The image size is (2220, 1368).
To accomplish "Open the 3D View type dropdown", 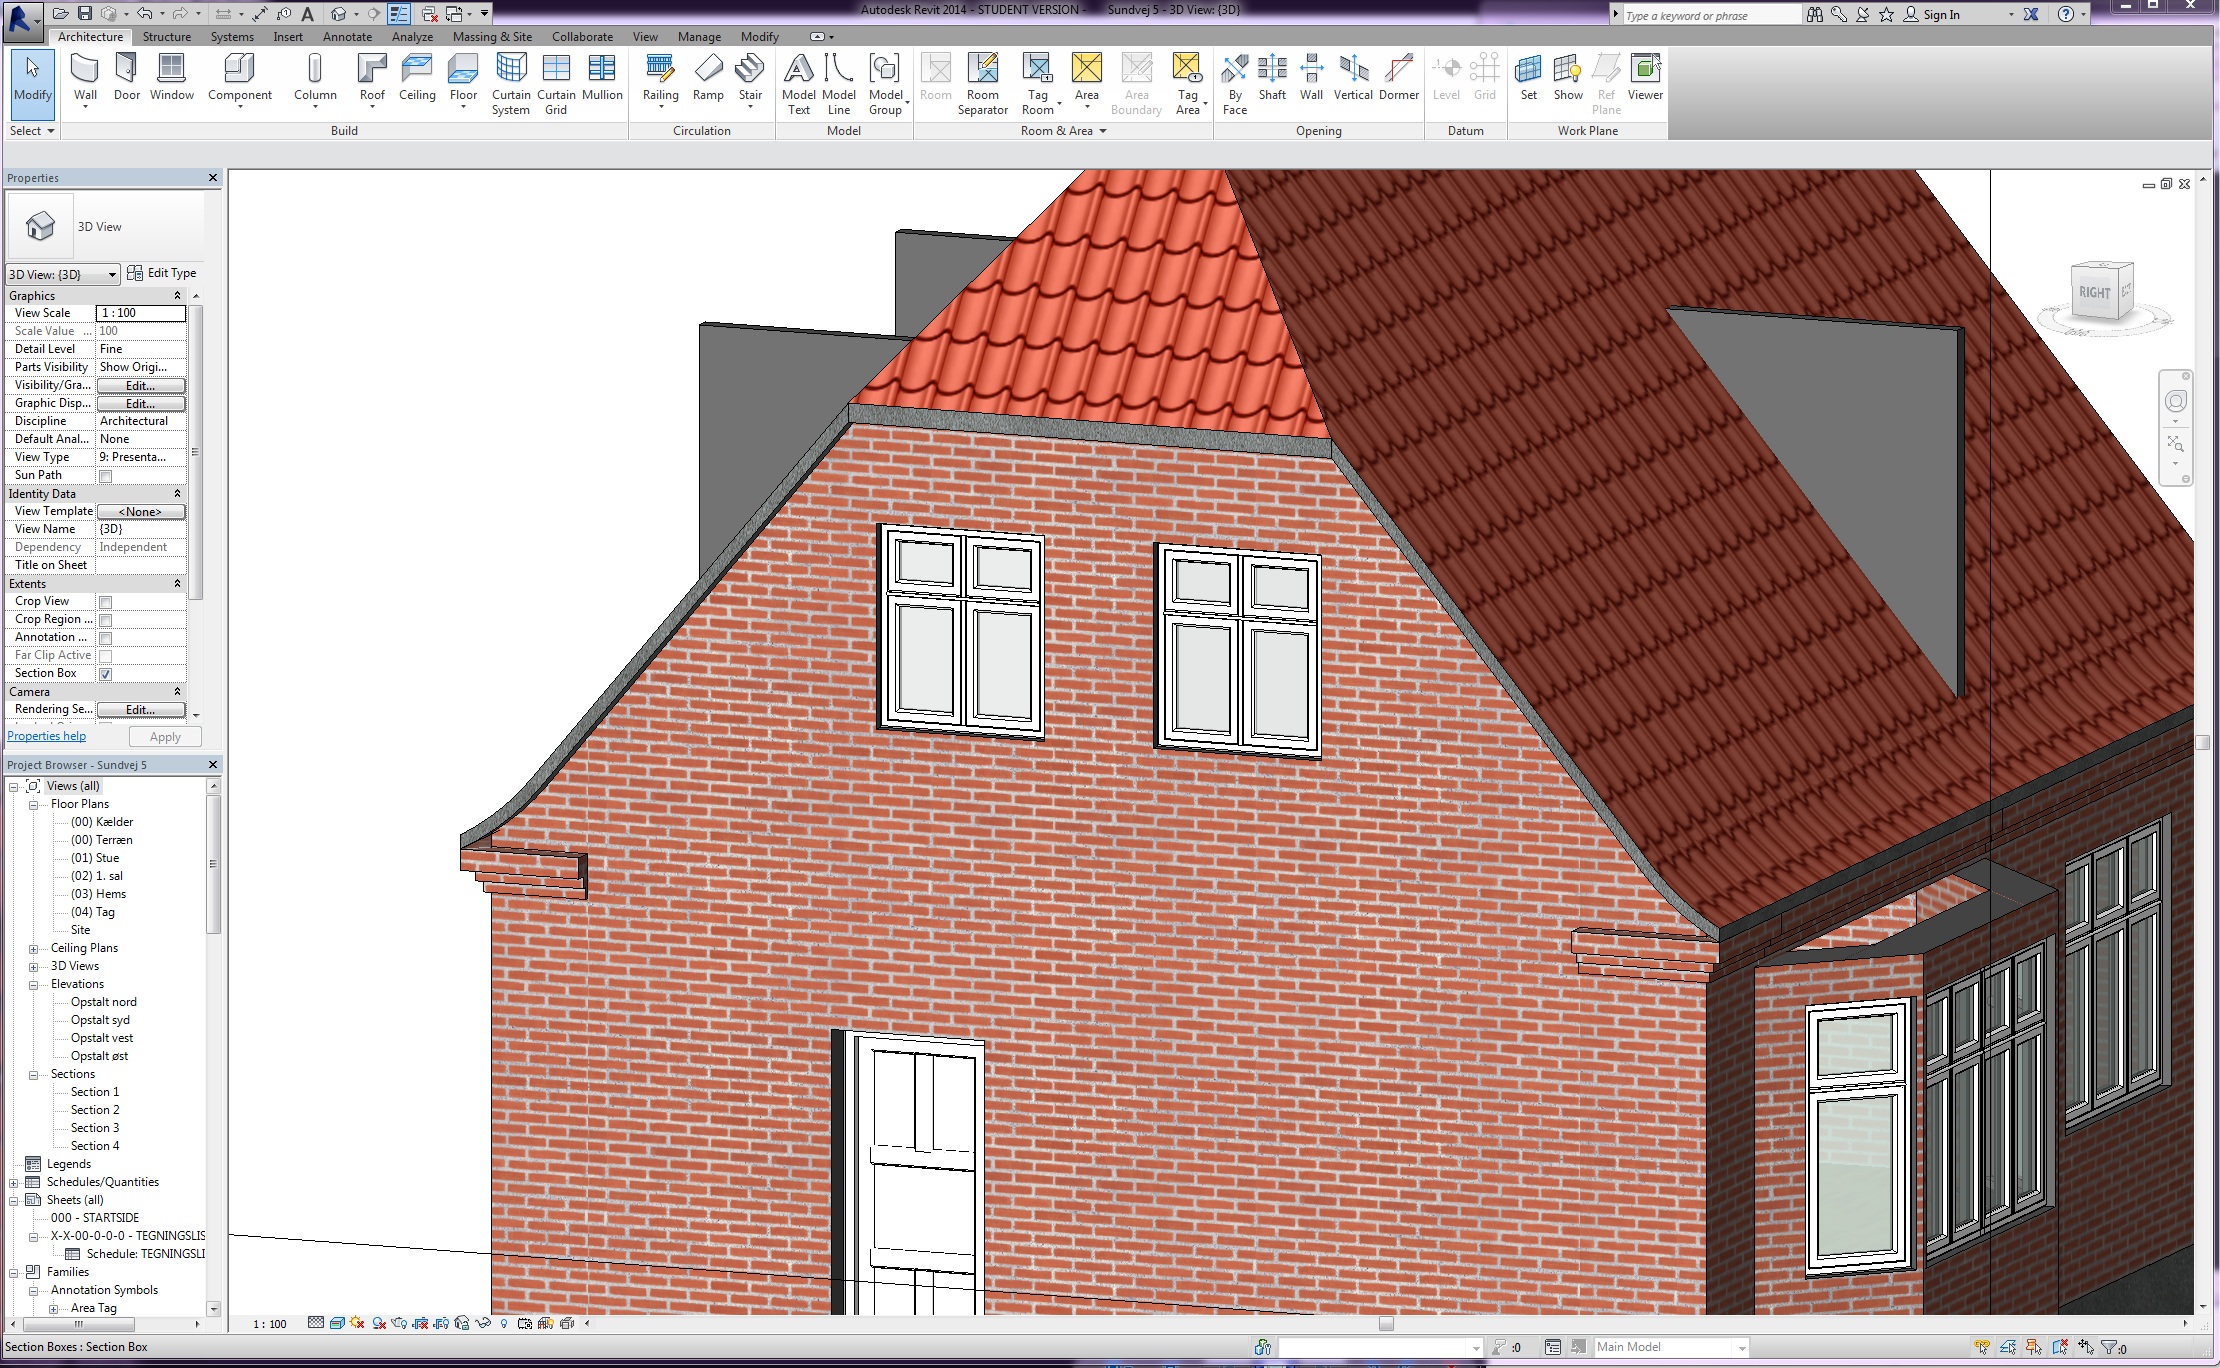I will (112, 274).
